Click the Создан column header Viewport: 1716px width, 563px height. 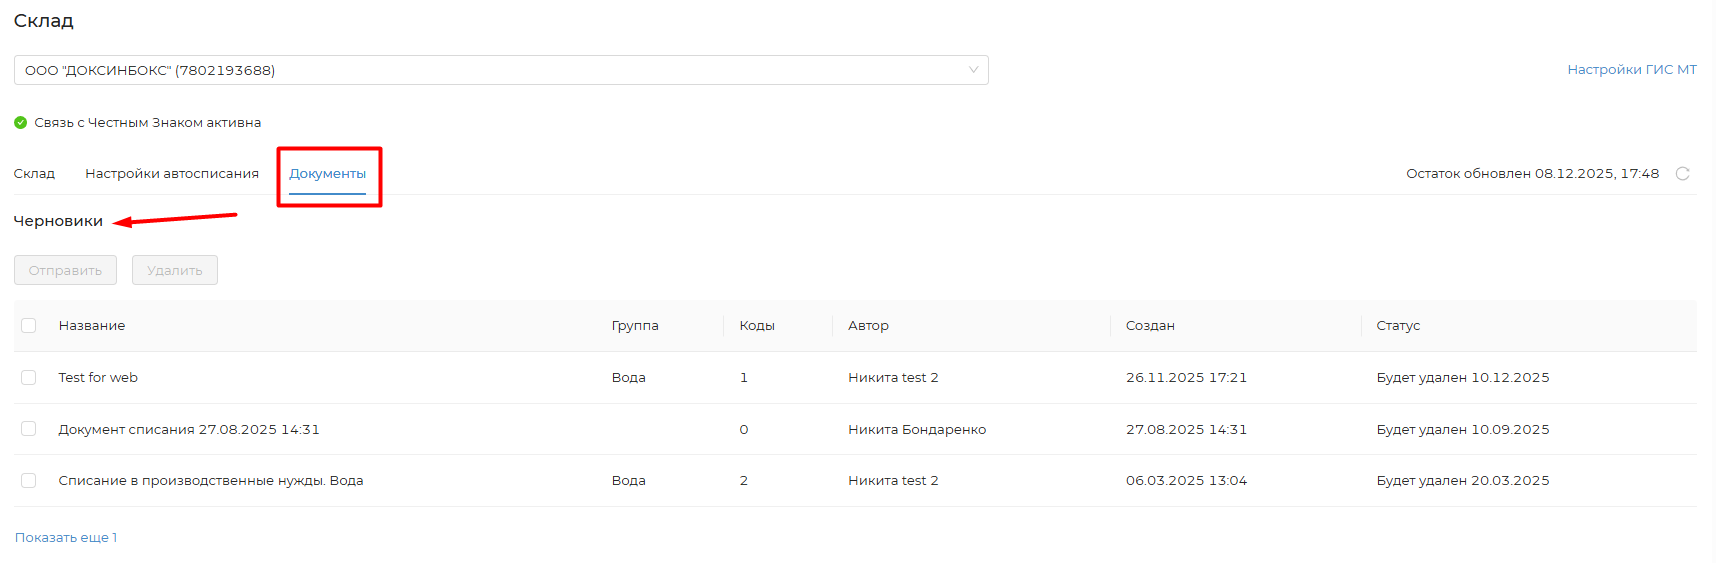(1150, 326)
